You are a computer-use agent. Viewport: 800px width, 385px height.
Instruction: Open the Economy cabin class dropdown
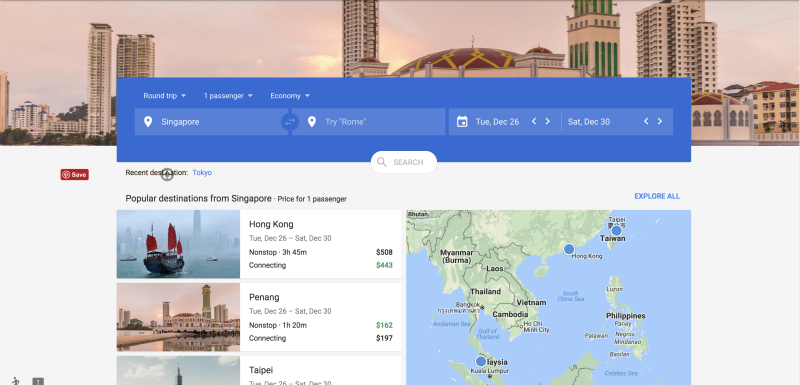click(290, 95)
